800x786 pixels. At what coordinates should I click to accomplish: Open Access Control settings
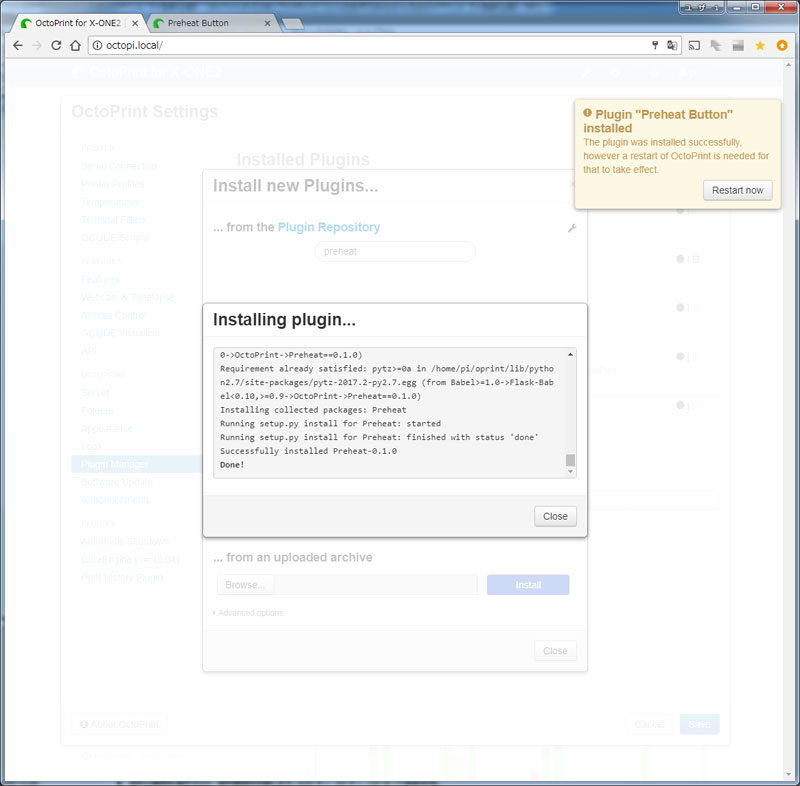point(113,315)
